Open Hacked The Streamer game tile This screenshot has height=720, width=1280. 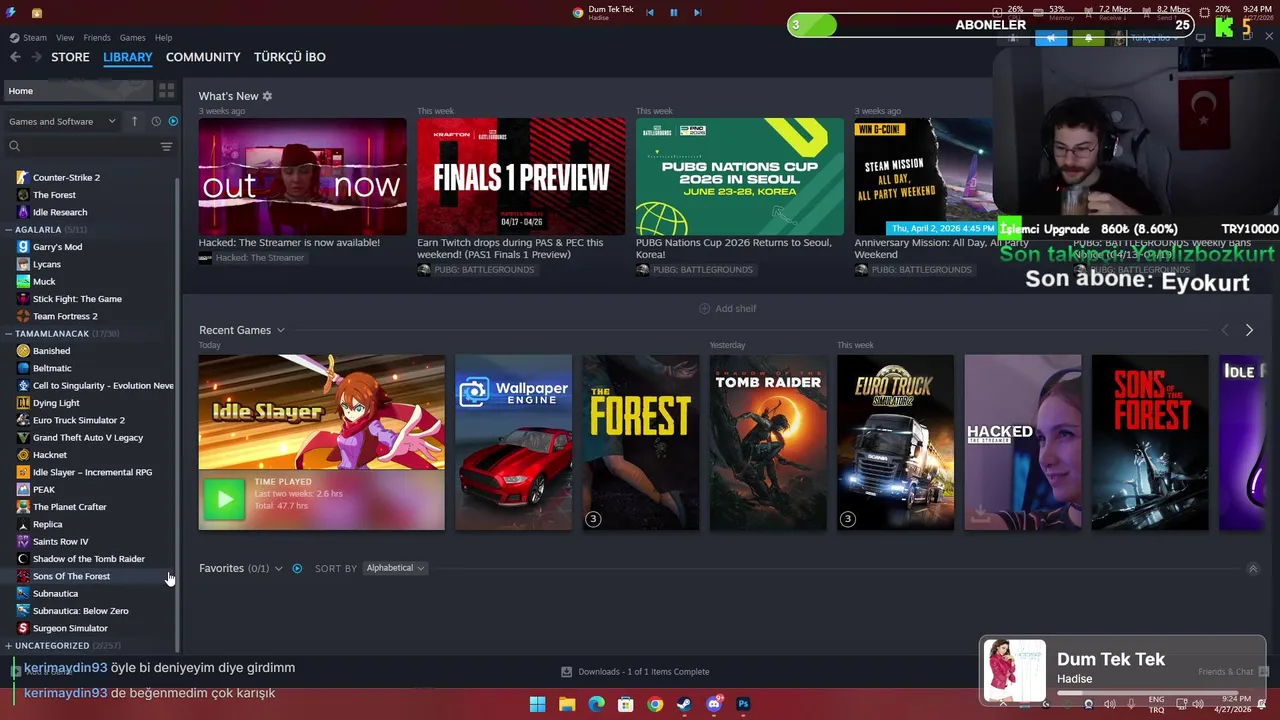[1023, 442]
